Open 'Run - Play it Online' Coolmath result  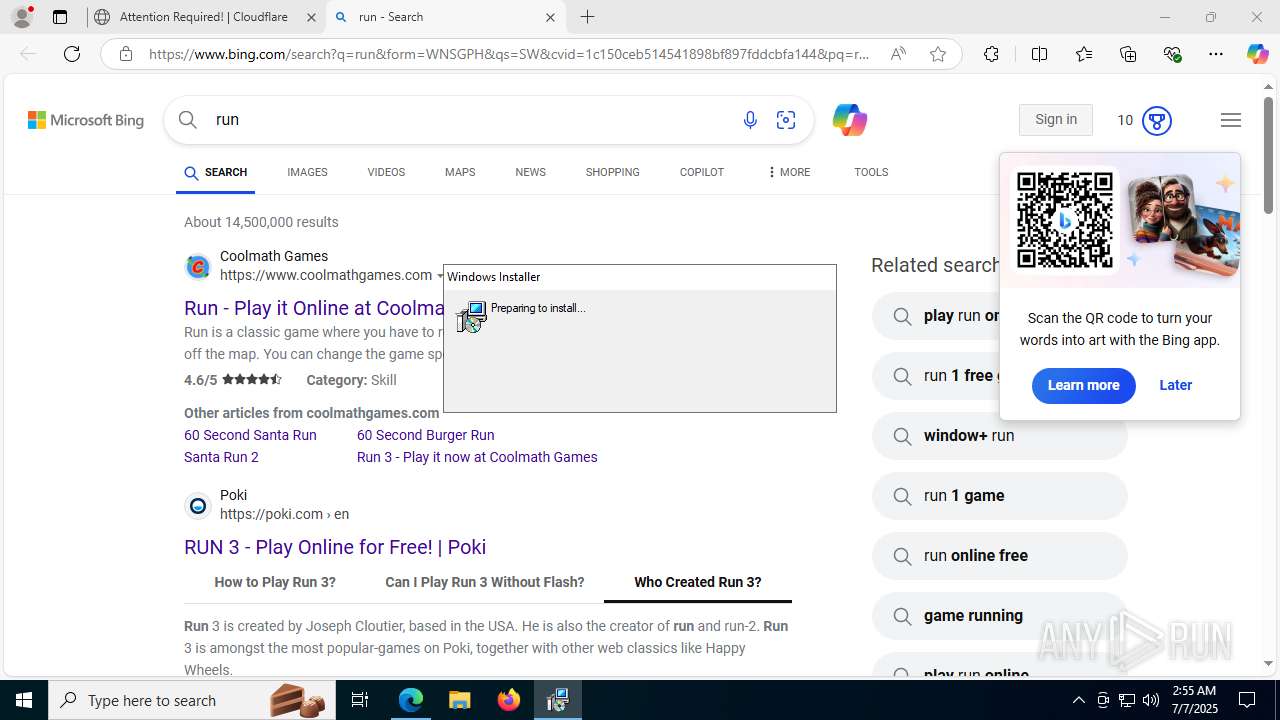[314, 308]
